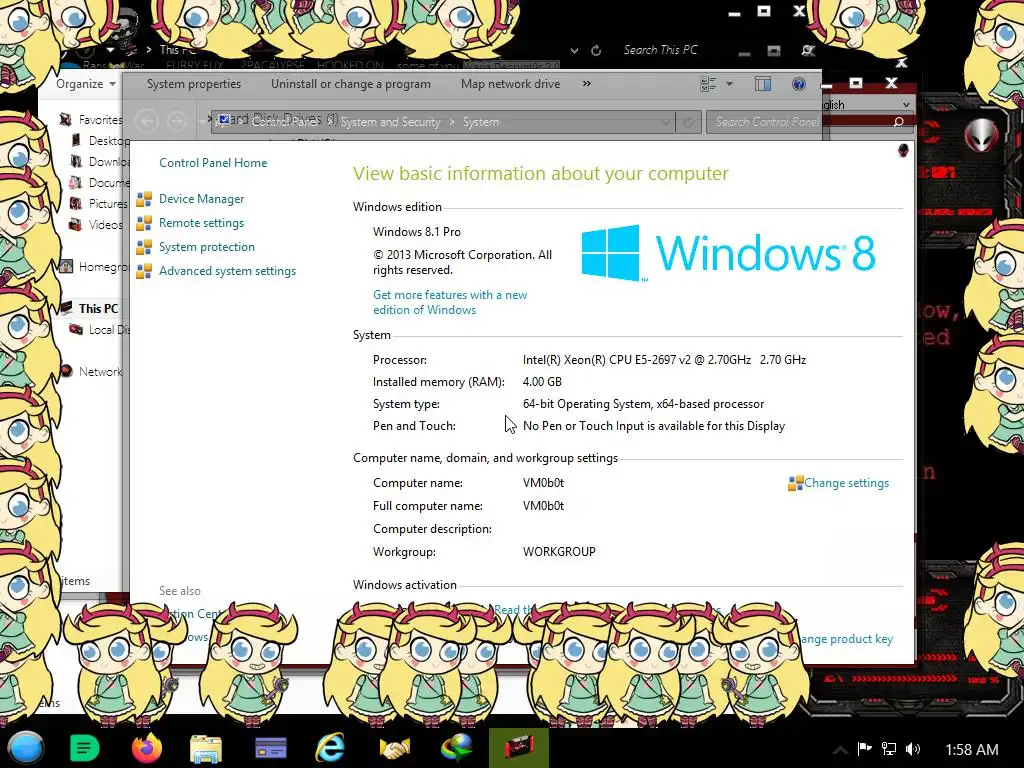Screen dimensions: 1024x768
Task: Click System and Security breadcrumb
Action: click(x=391, y=122)
